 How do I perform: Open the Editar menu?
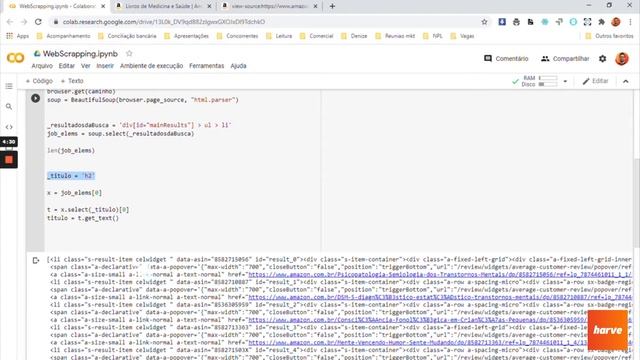pos(67,66)
